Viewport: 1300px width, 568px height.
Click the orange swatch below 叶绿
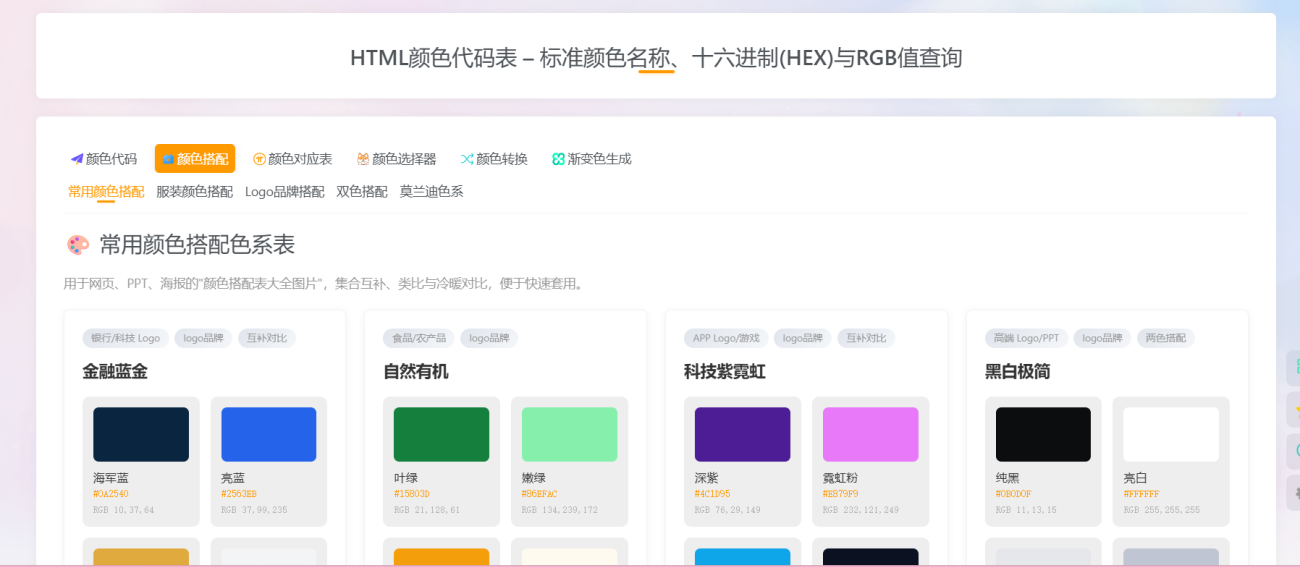tap(441, 557)
